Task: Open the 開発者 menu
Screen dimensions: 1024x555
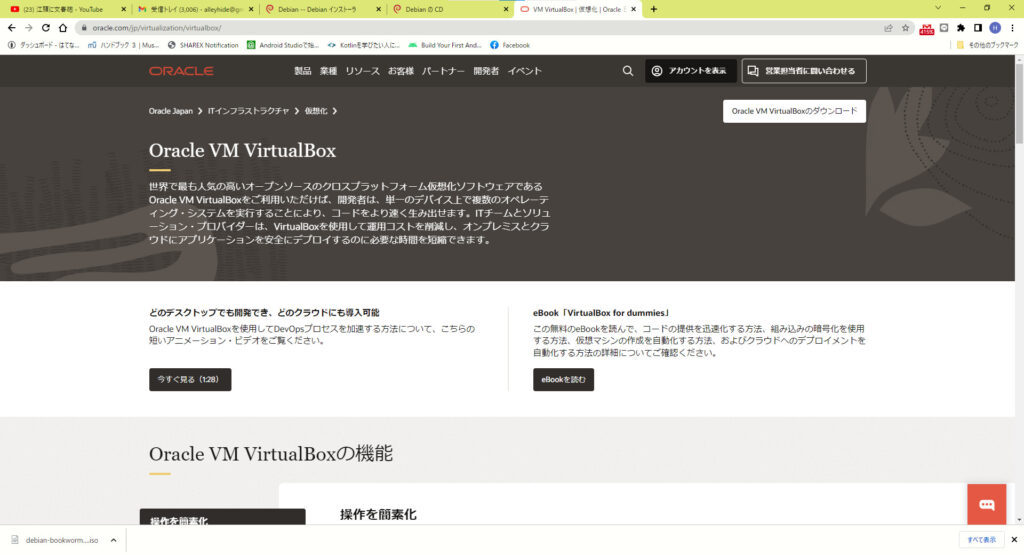Action: click(x=486, y=71)
